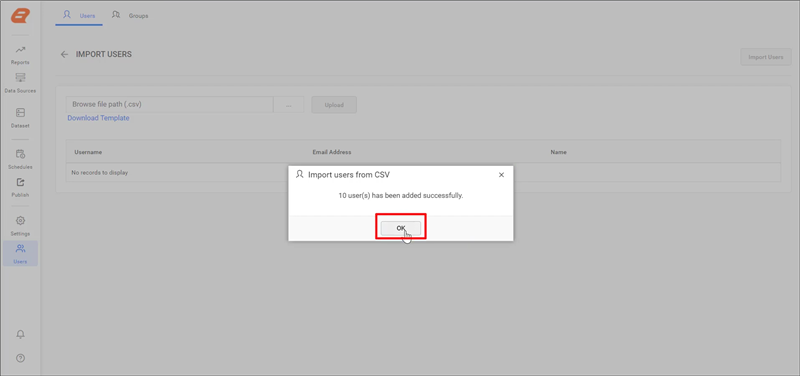Open Settings in the sidebar
800x376 pixels.
click(20, 226)
